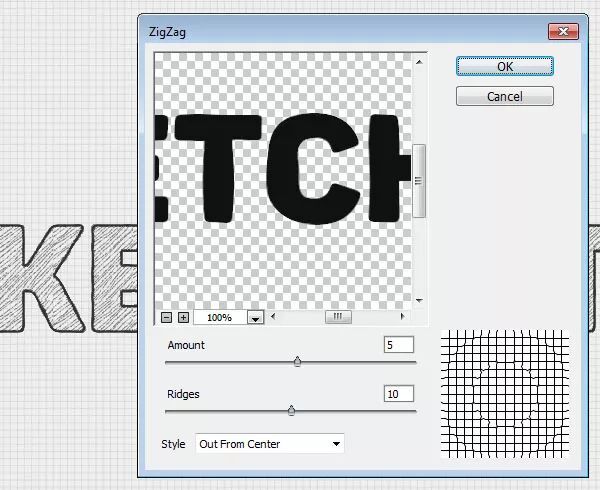Click the distortion grid preview thumbnail
The width and height of the screenshot is (600, 490).
coord(504,395)
